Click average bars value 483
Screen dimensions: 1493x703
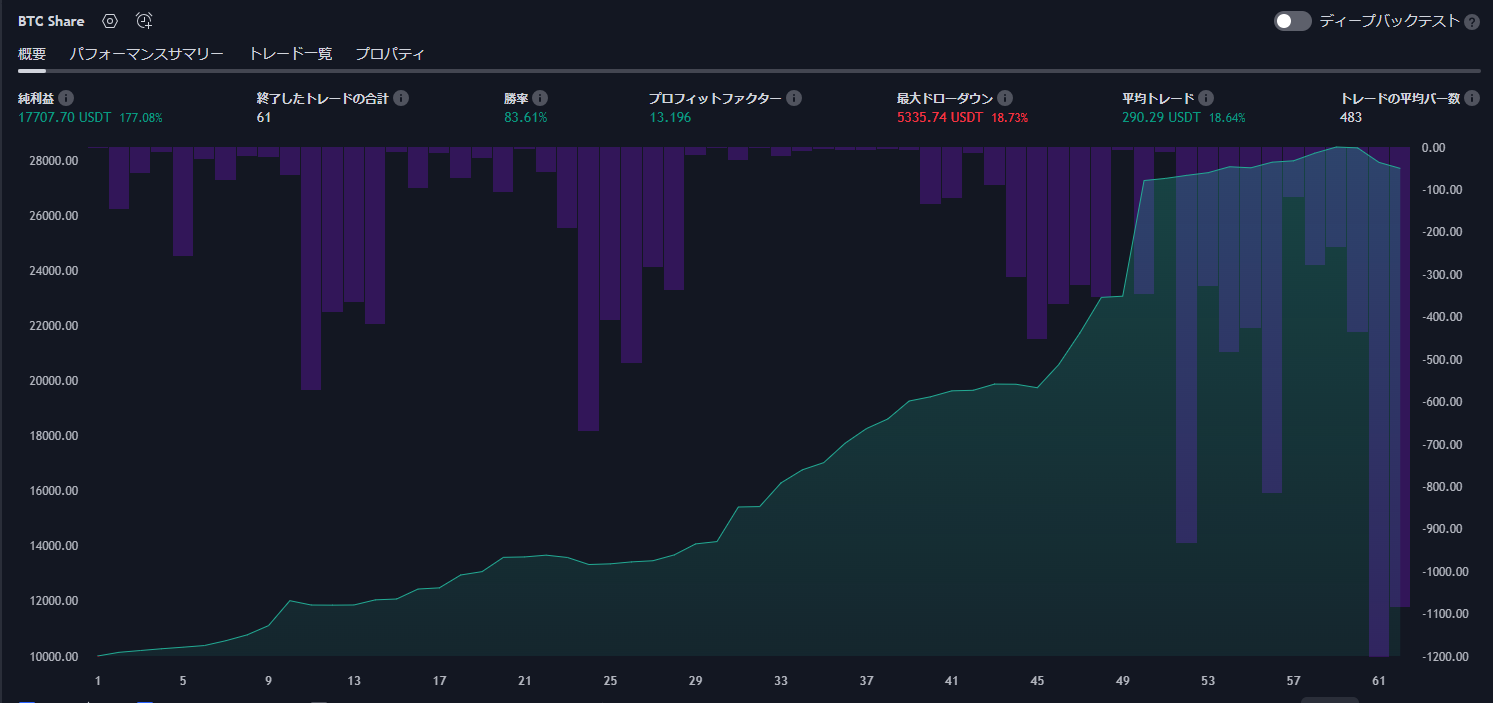pyautogui.click(x=1351, y=117)
